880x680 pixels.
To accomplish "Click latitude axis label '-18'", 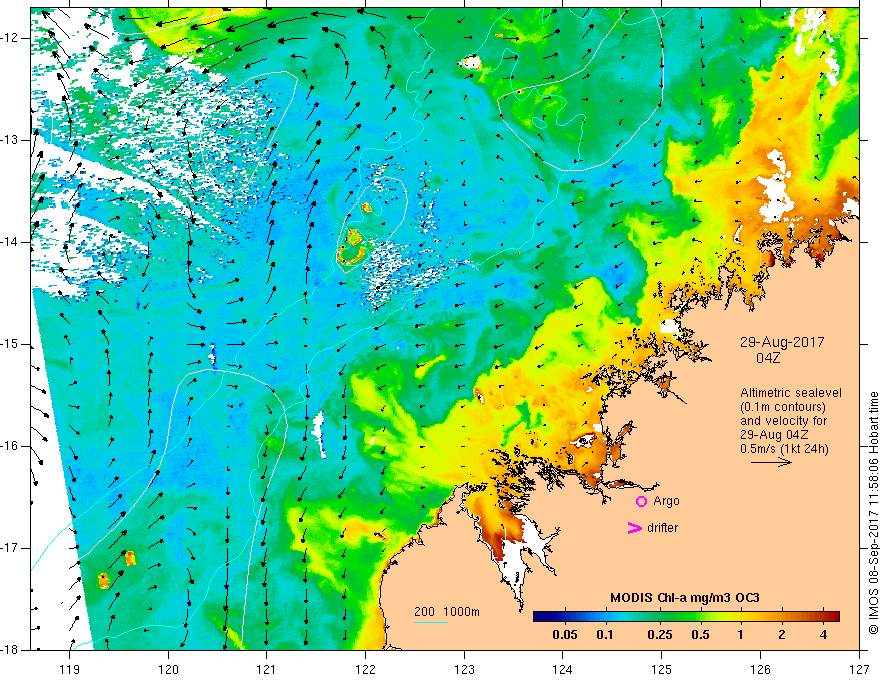I will [11, 650].
